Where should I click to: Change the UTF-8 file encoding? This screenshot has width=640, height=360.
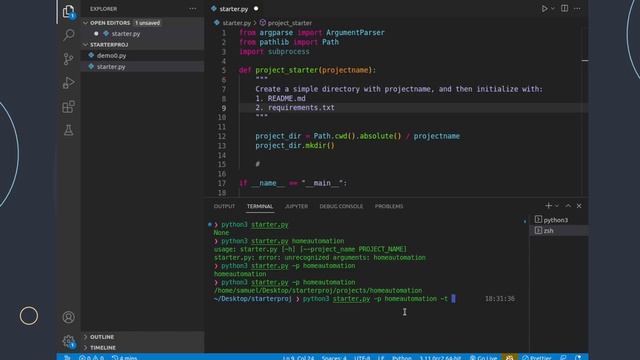coord(362,357)
